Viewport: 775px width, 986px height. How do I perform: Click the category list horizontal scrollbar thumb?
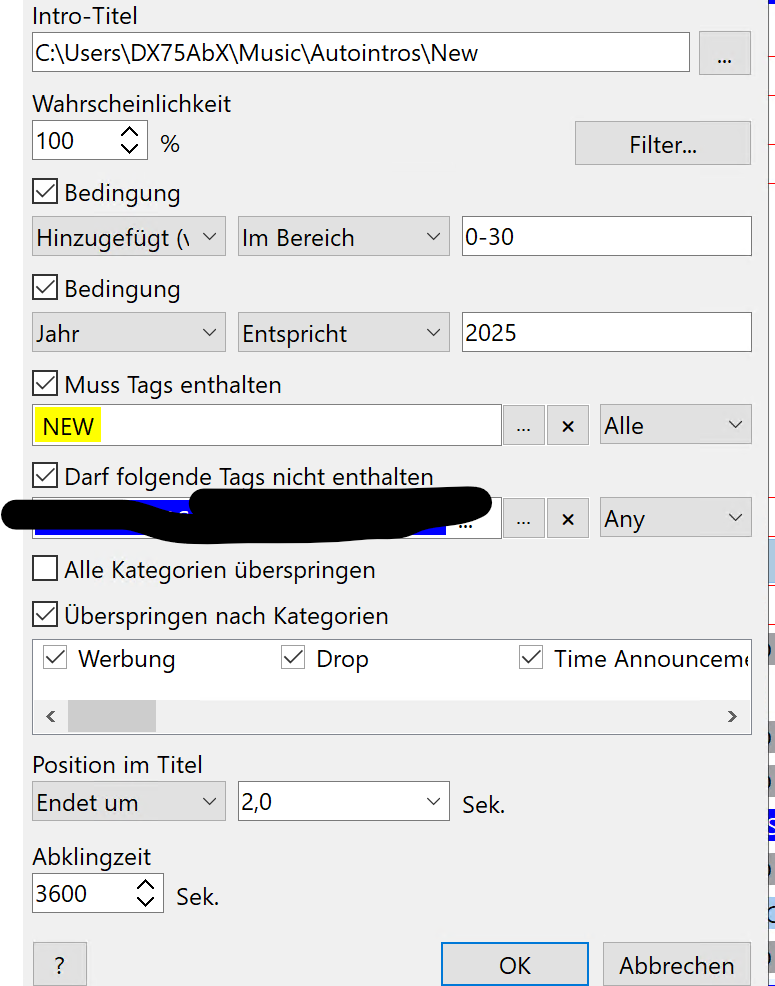[112, 716]
